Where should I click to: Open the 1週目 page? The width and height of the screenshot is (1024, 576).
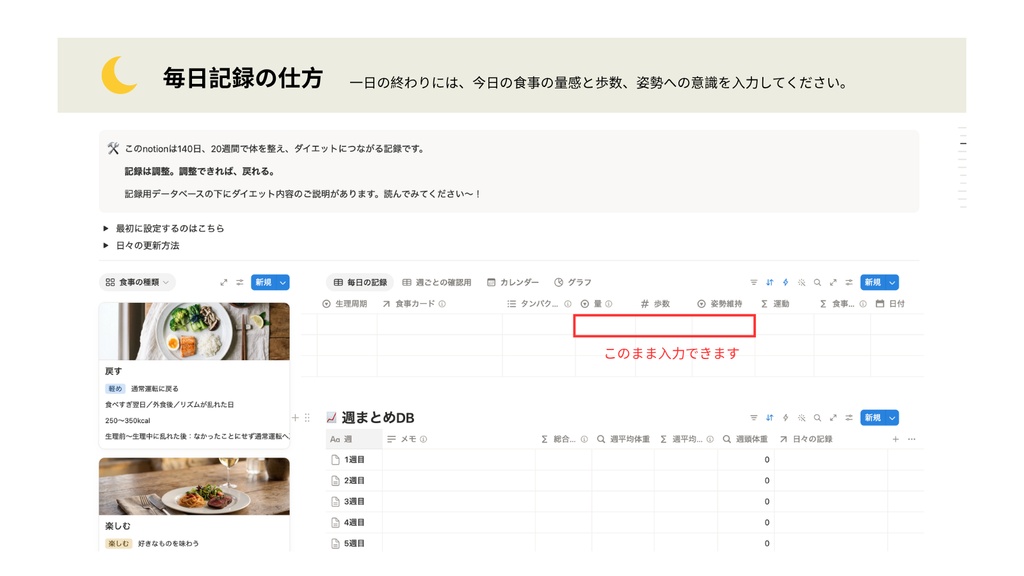coord(354,460)
